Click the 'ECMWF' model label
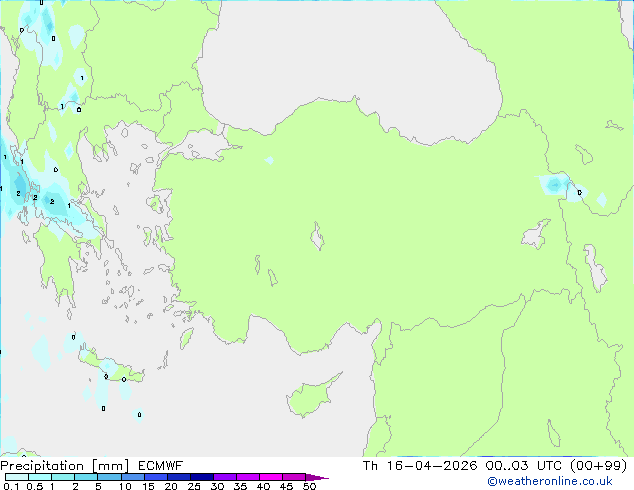Screen dimensions: 634x490 click(161, 466)
